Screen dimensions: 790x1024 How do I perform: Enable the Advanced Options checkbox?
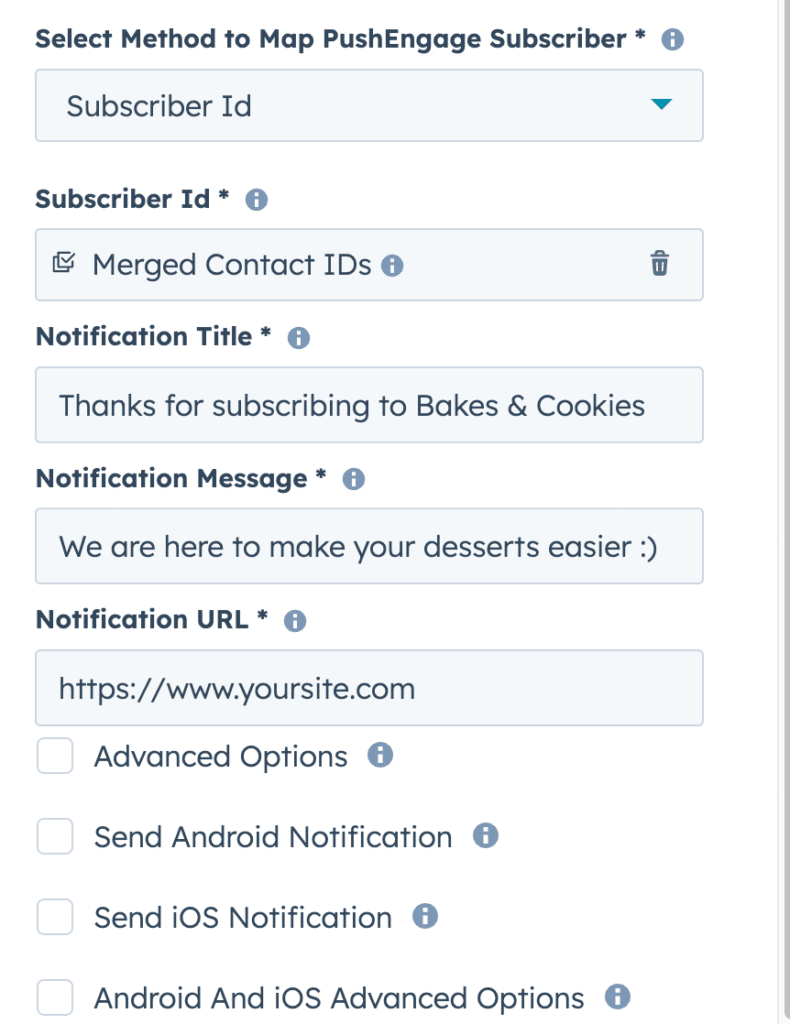point(55,756)
